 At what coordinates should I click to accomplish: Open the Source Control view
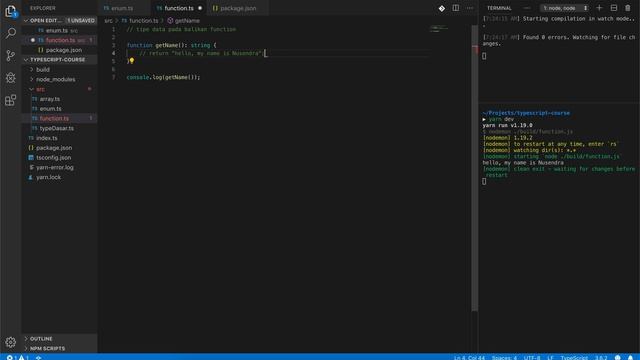click(11, 56)
